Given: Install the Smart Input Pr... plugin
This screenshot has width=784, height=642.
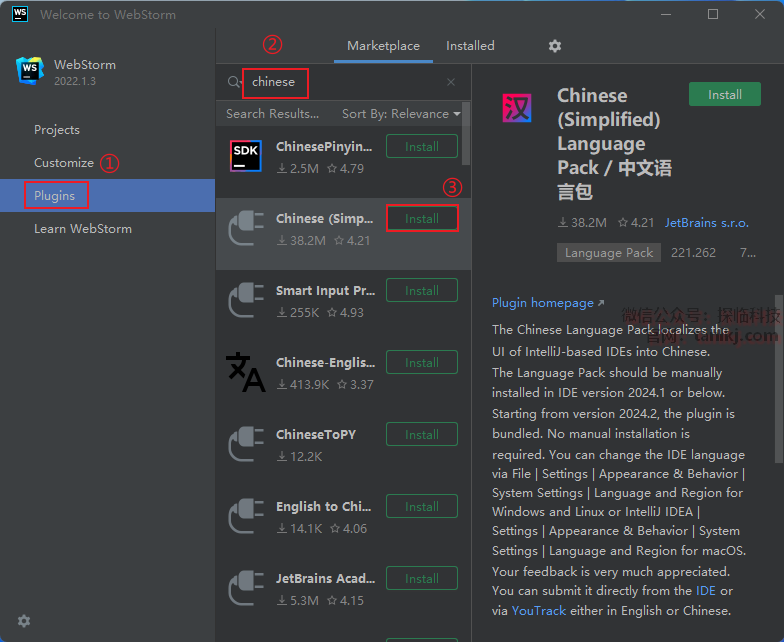Looking at the screenshot, I should (422, 290).
